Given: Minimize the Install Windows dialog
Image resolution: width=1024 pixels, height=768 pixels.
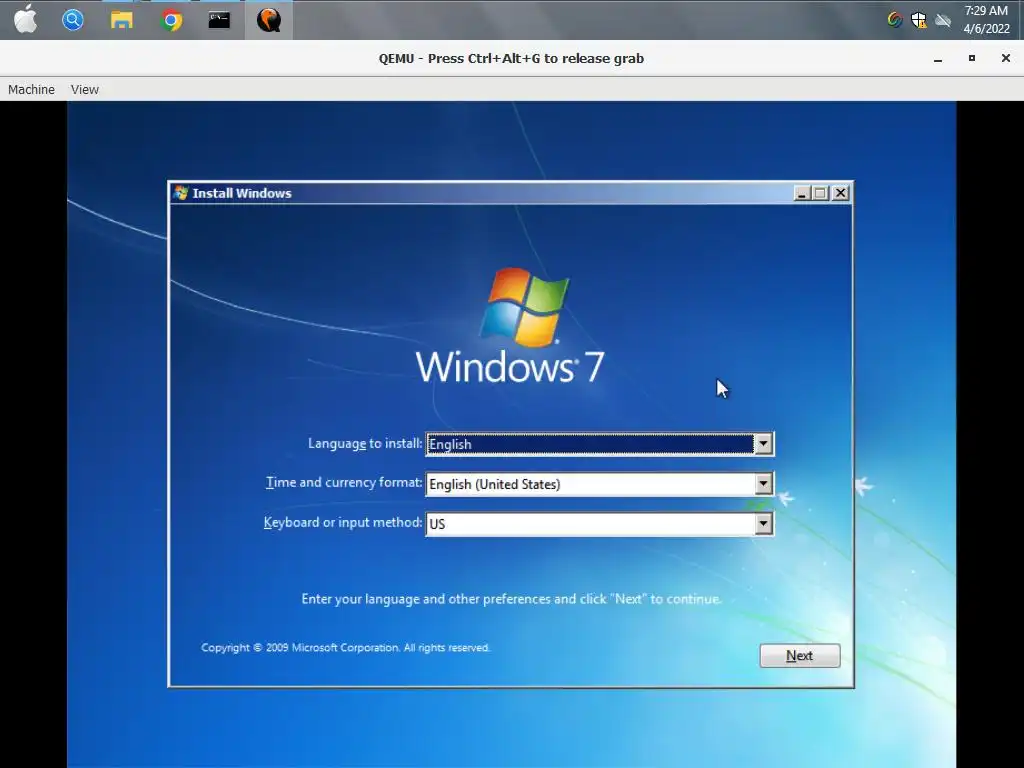Looking at the screenshot, I should click(802, 193).
